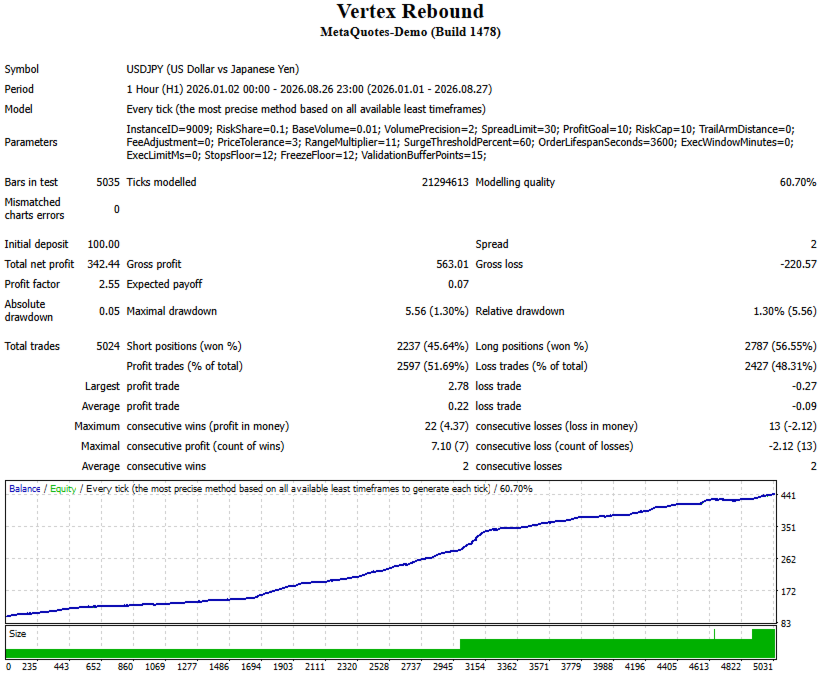Click the 172 value on chart axis

pyautogui.click(x=788, y=591)
